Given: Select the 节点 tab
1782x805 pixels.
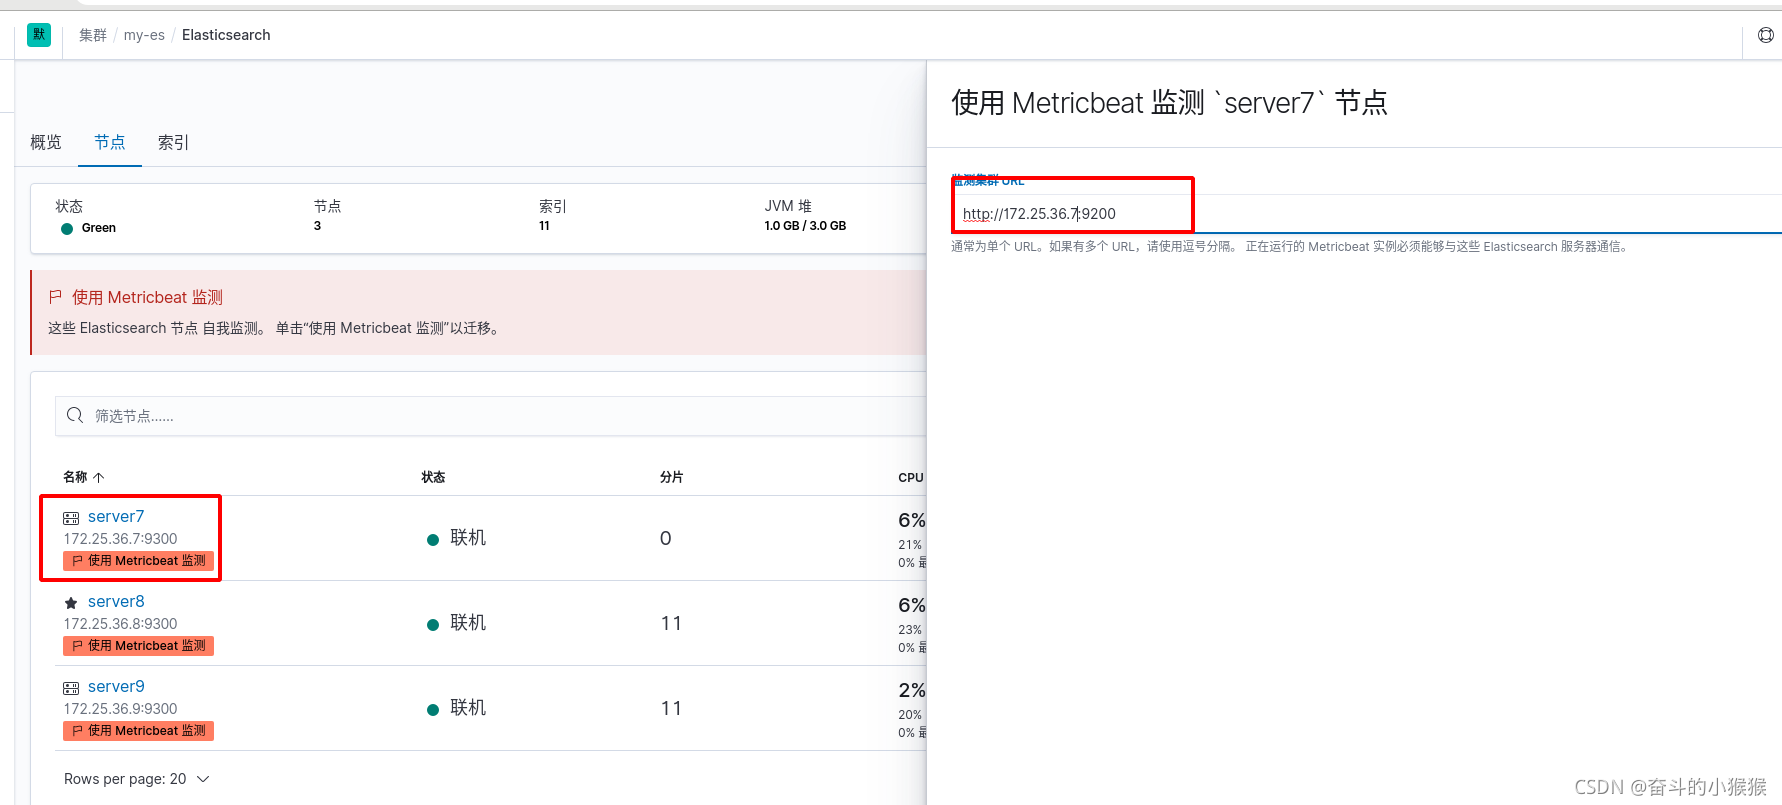Looking at the screenshot, I should [x=110, y=142].
